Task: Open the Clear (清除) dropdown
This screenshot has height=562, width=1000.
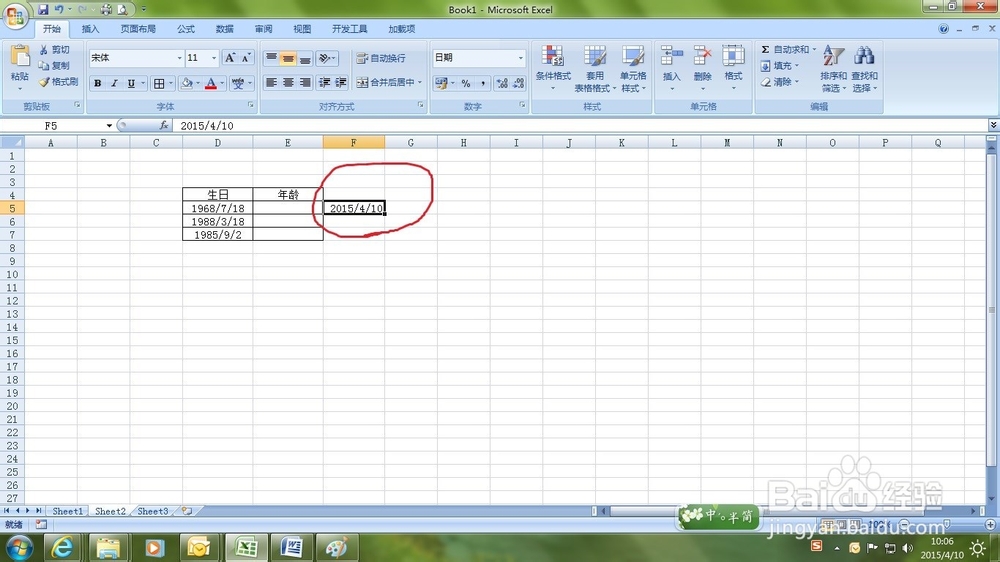Action: 779,82
